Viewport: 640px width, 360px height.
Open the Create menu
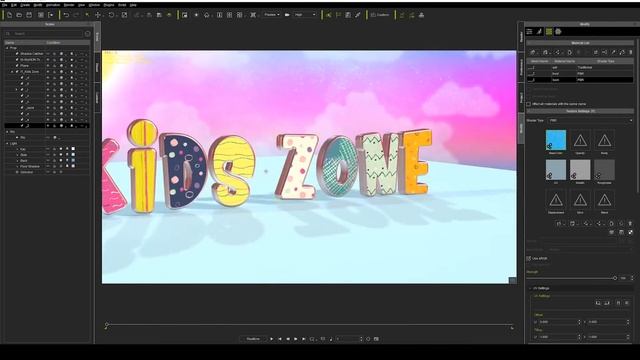coord(25,5)
